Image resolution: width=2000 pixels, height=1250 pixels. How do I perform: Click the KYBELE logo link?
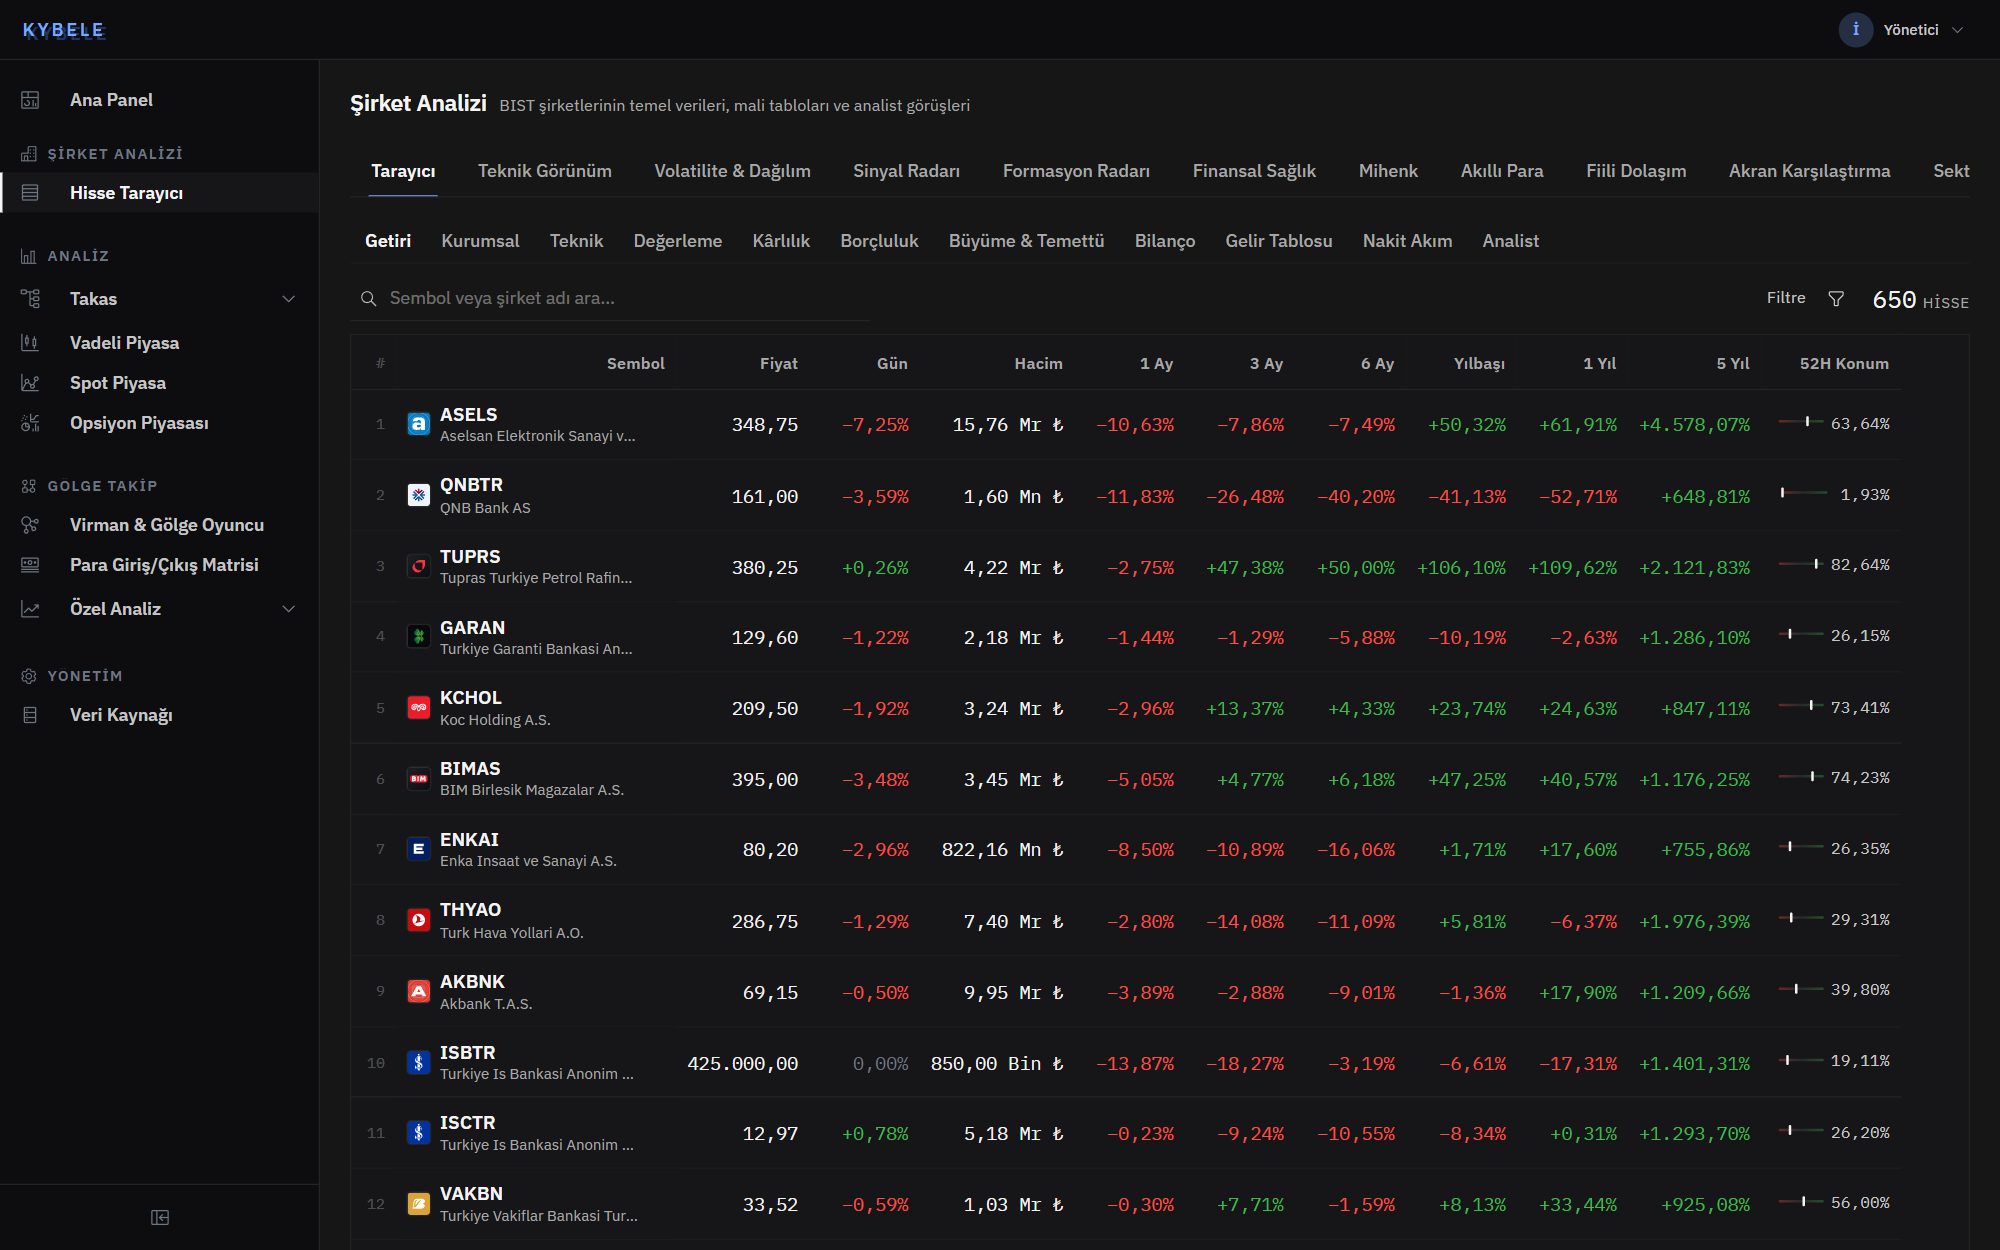pyautogui.click(x=63, y=30)
